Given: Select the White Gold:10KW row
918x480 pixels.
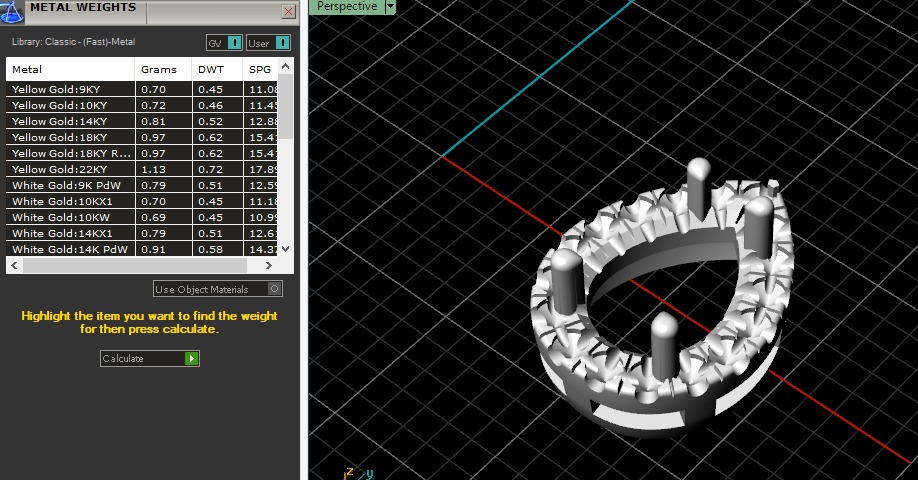Looking at the screenshot, I should click(142, 217).
